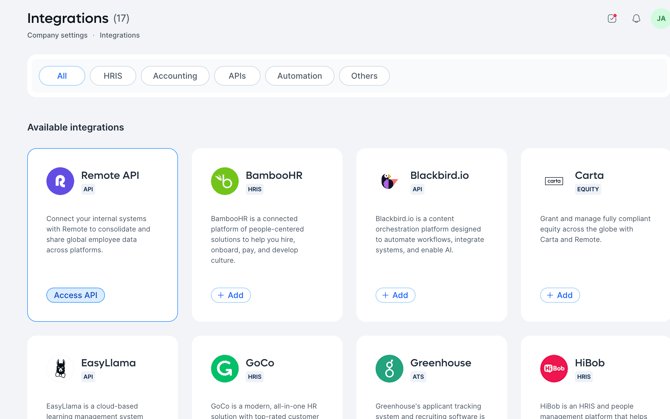This screenshot has height=419, width=670.
Task: Select the Others filter pill
Action: pyautogui.click(x=364, y=76)
